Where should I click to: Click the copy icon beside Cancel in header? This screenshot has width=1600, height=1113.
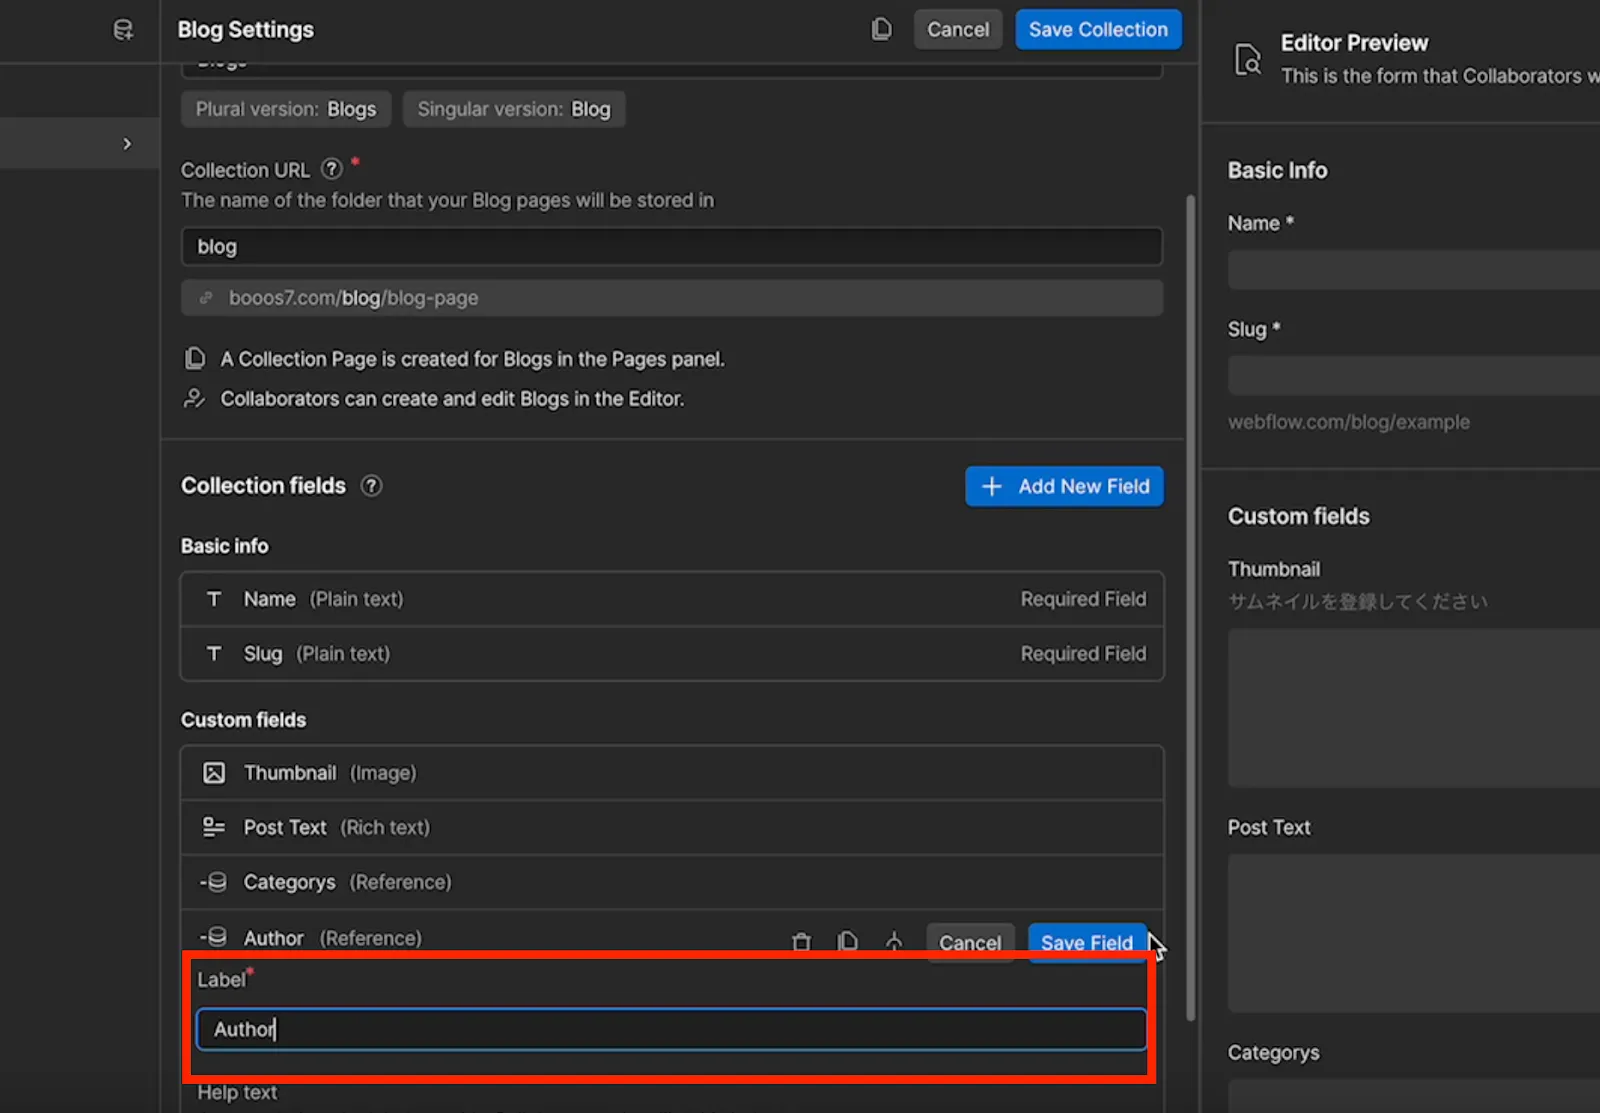tap(881, 29)
